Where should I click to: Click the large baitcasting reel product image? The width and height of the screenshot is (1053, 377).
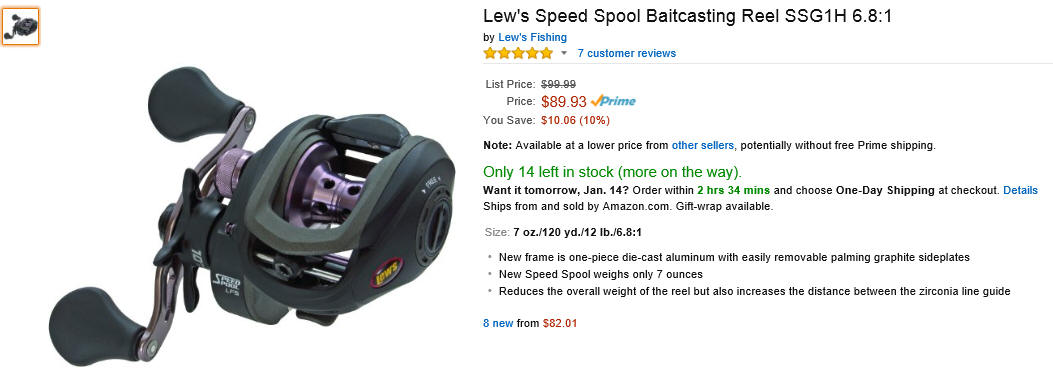[x=252, y=216]
